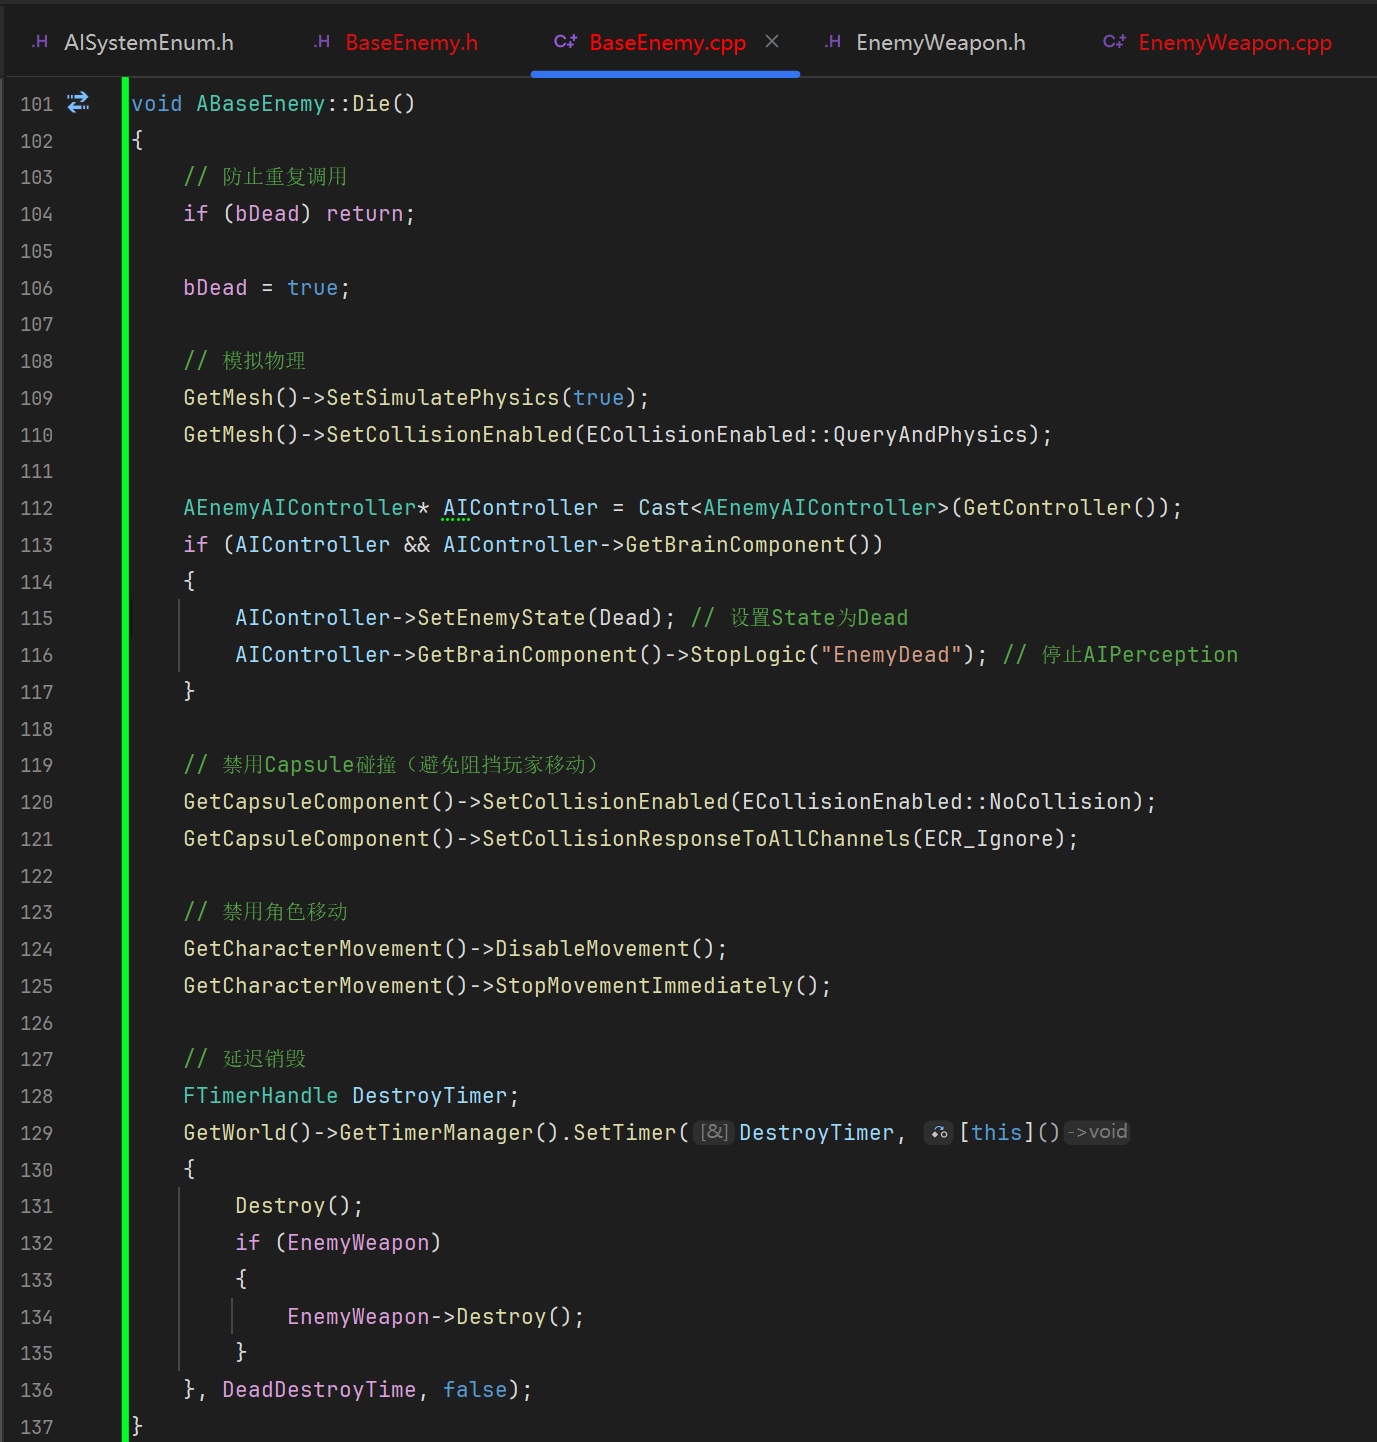Click line number 112 in the gutter

36,508
